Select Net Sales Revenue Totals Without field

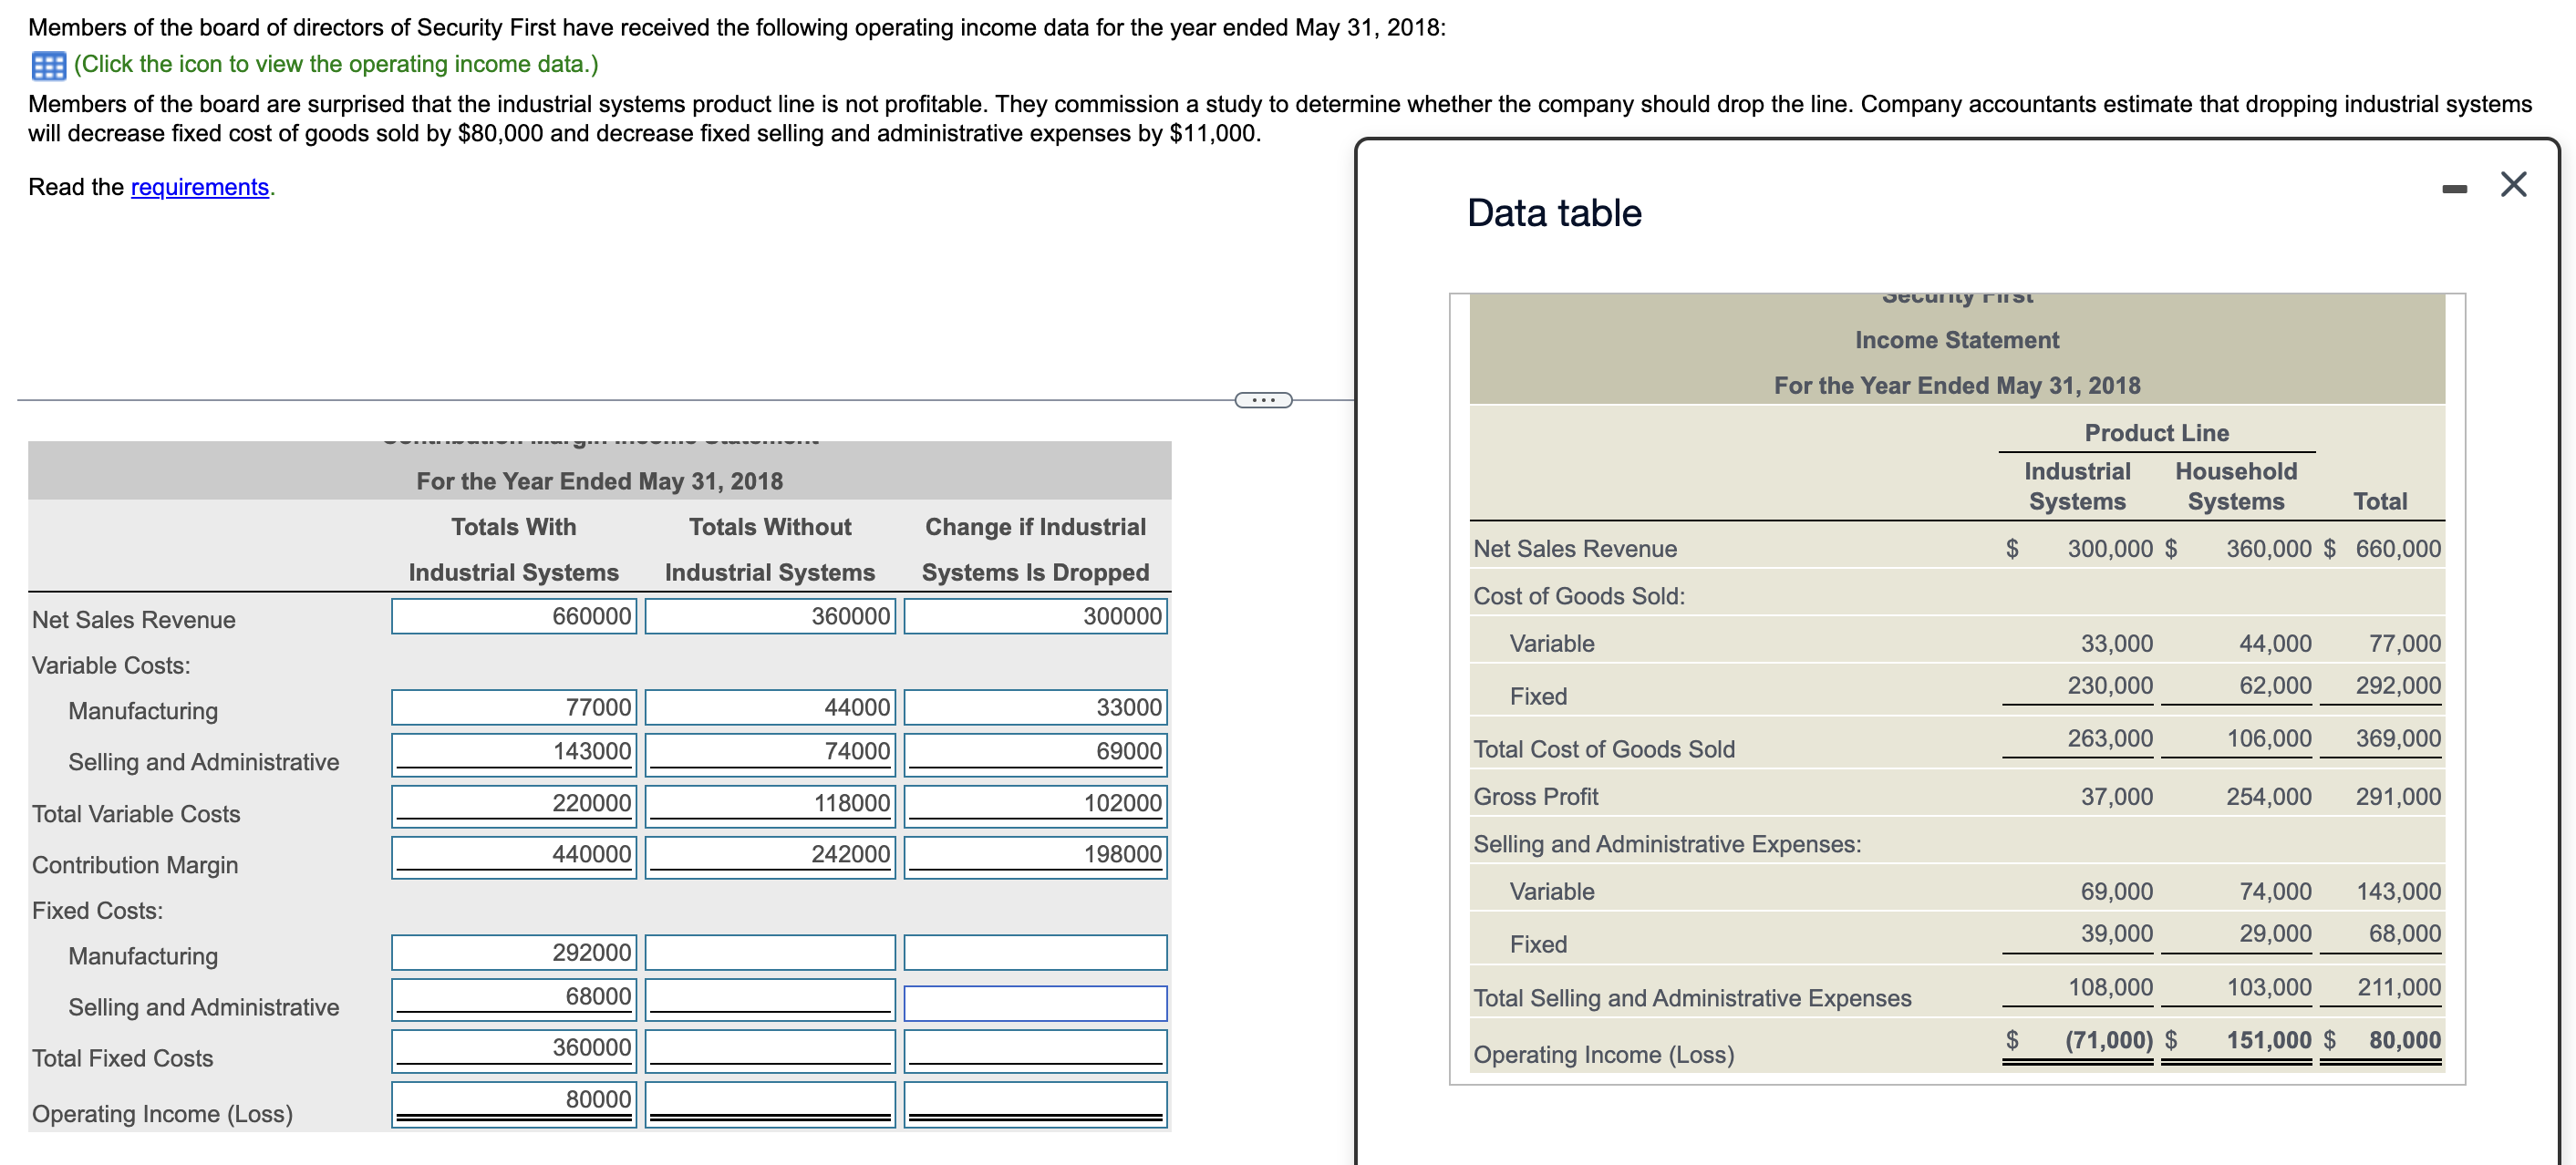pos(770,616)
